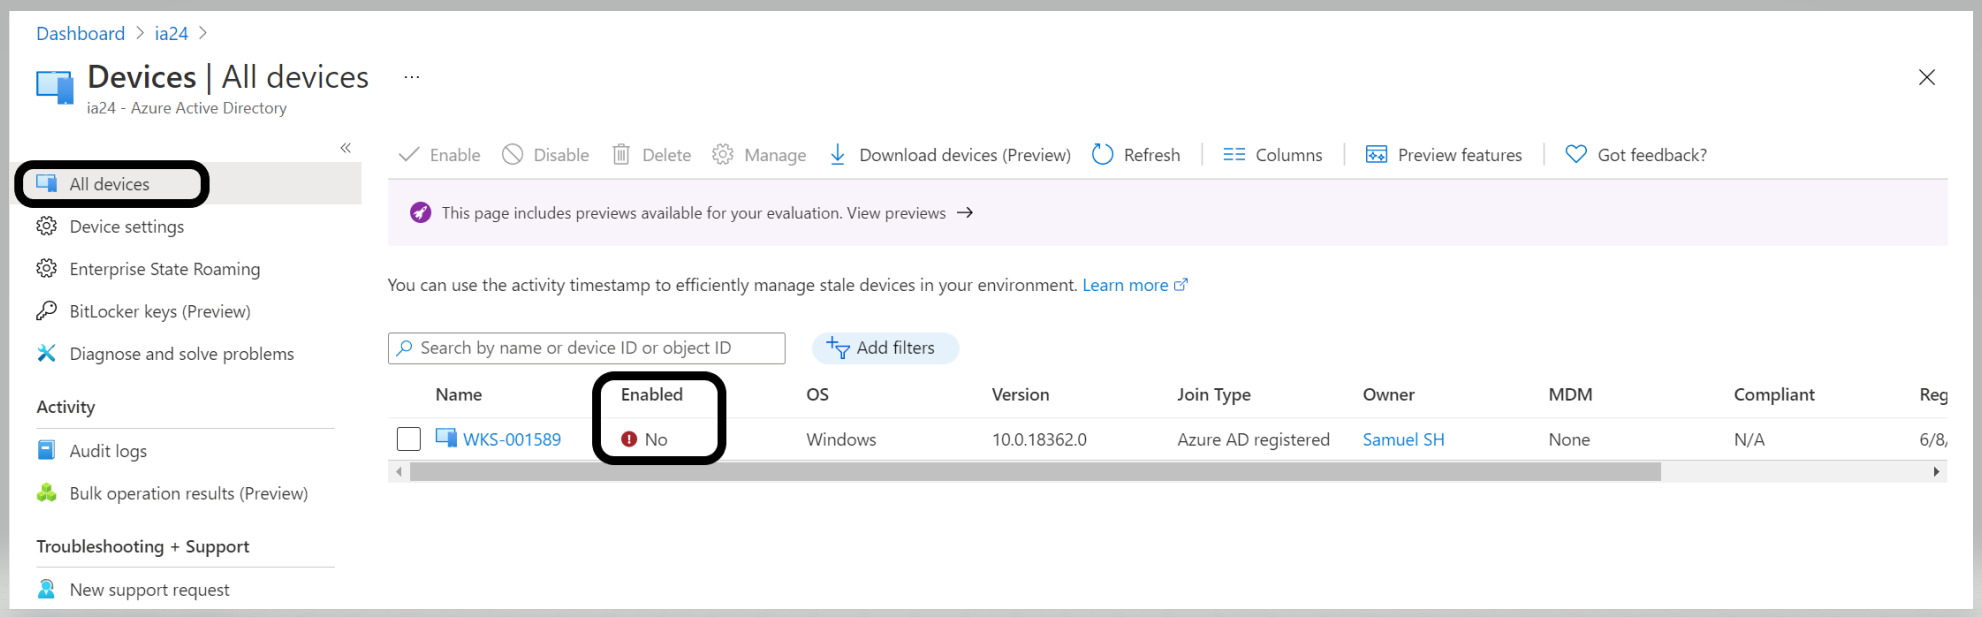Open the ellipsis more options menu
The width and height of the screenshot is (1982, 617).
point(412,77)
